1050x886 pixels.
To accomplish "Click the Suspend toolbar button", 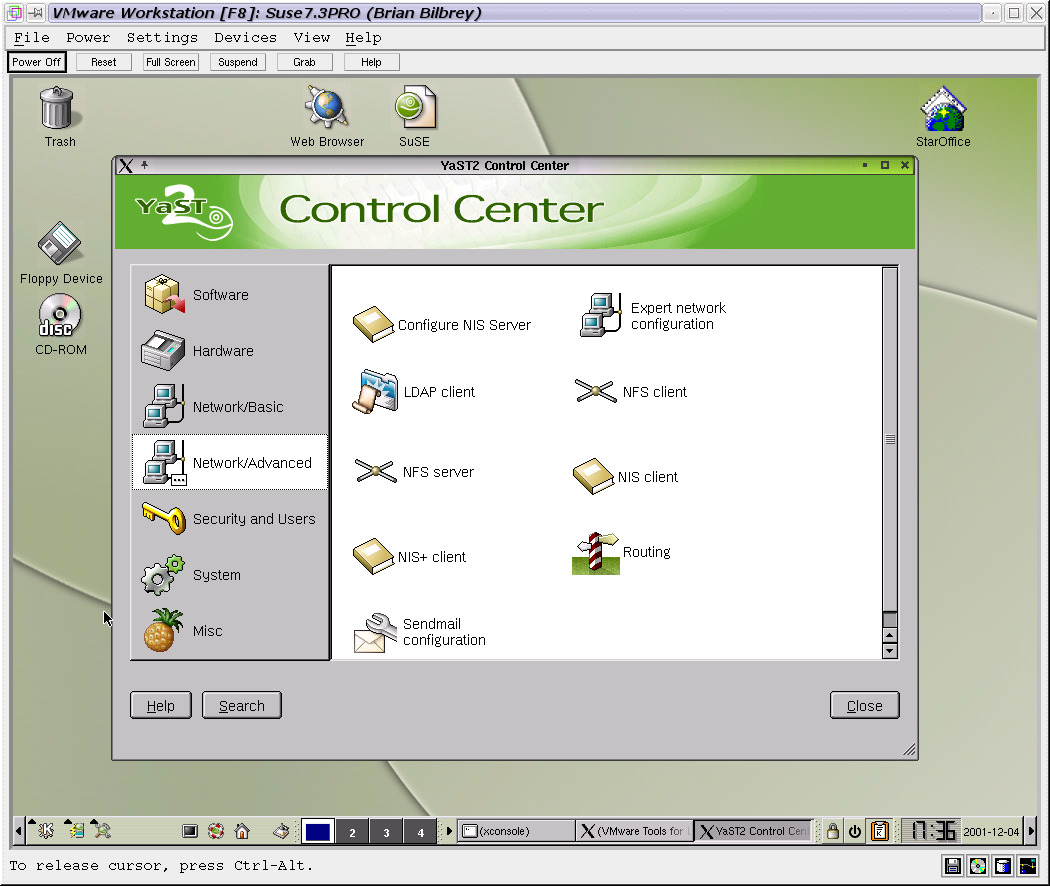I will click(x=238, y=62).
